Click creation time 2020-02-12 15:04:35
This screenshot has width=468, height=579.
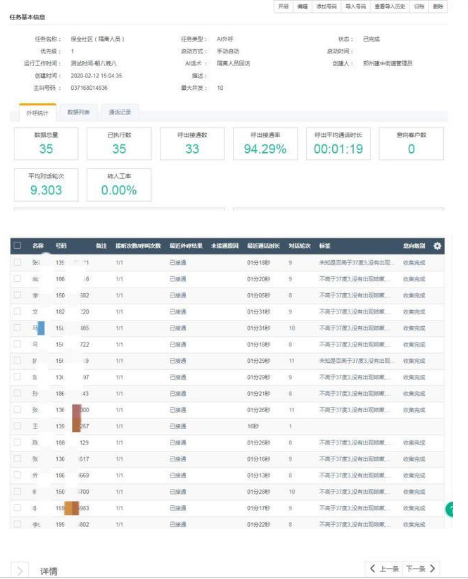[96, 76]
